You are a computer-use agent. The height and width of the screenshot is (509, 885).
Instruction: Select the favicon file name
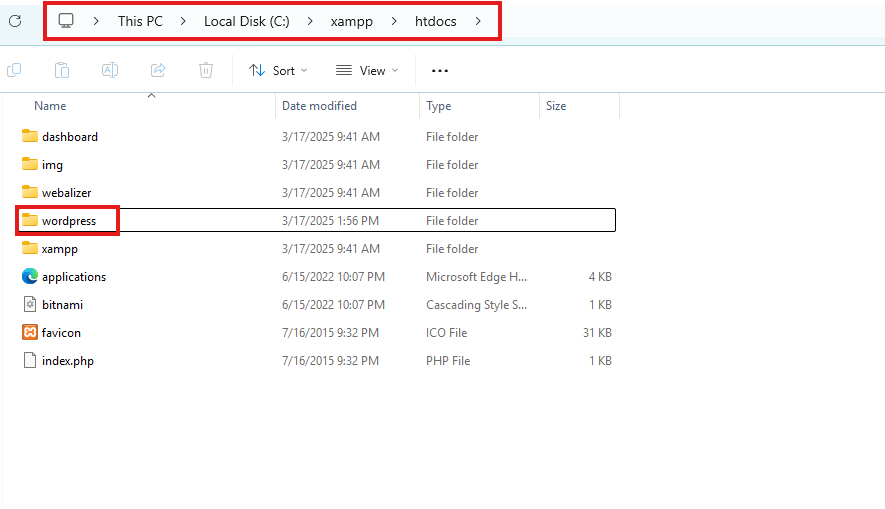[x=62, y=332]
